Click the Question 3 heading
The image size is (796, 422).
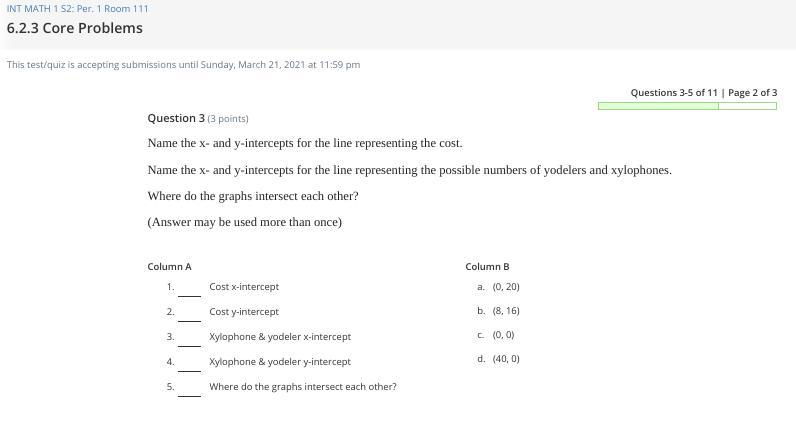(176, 118)
